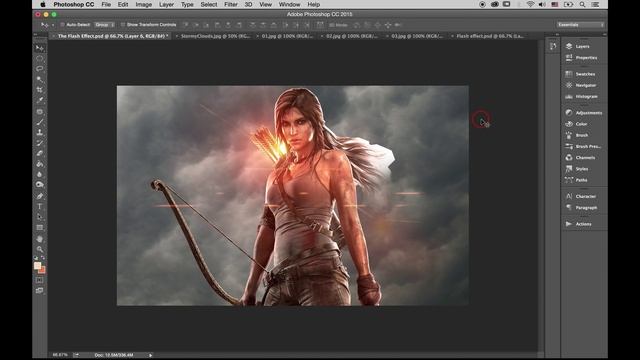Open the Image menu

[144, 4]
